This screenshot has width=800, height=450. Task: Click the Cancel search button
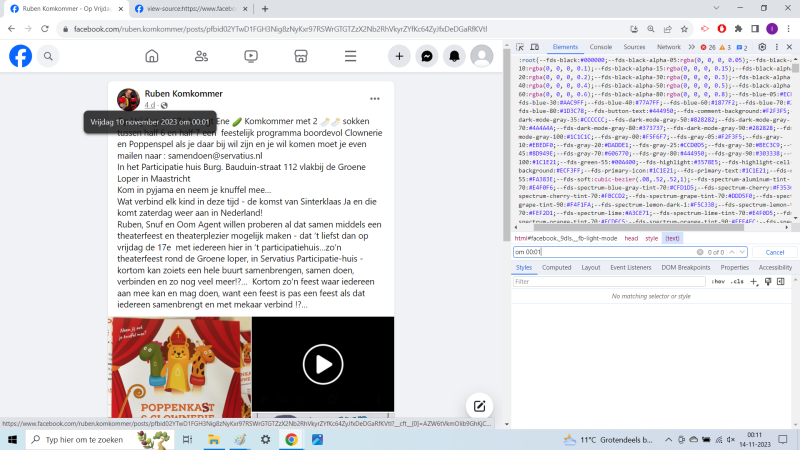pos(774,252)
